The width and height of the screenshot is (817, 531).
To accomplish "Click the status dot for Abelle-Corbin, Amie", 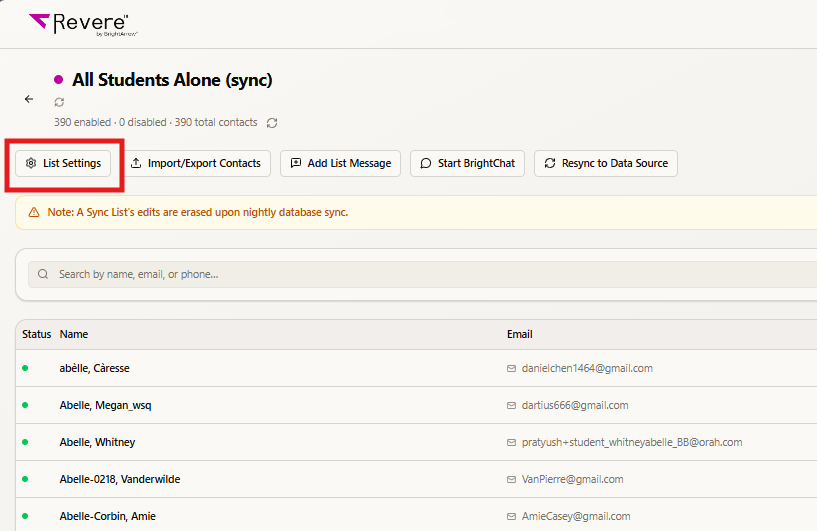I will [x=25, y=516].
